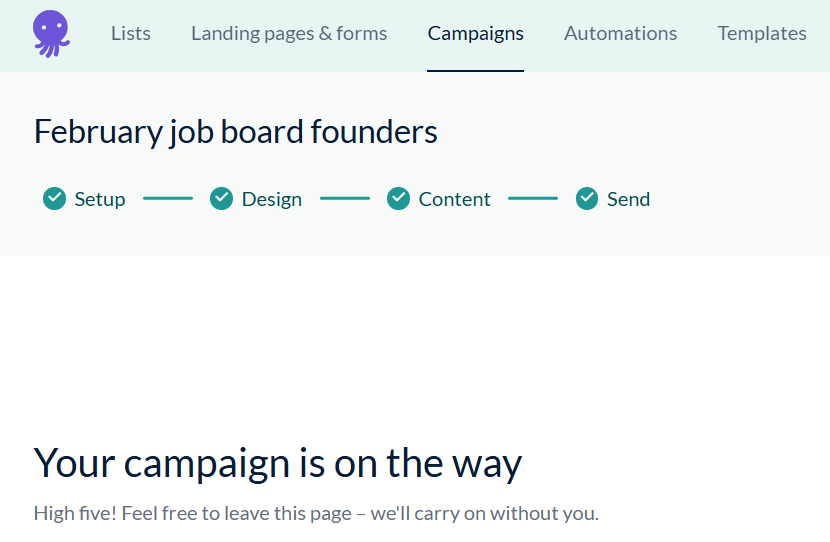830x542 pixels.
Task: Click progress line between Content and Send
Action: [532, 199]
